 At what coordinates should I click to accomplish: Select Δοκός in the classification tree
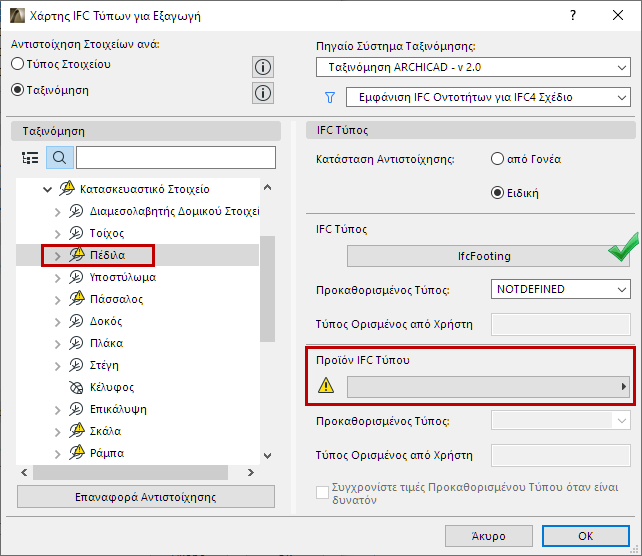pos(106,321)
